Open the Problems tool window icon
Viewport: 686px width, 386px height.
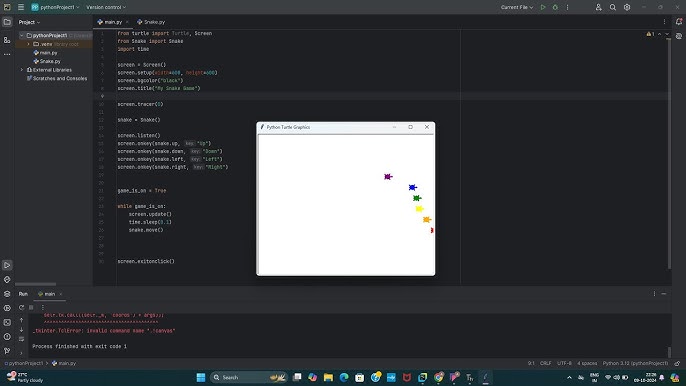point(7,337)
